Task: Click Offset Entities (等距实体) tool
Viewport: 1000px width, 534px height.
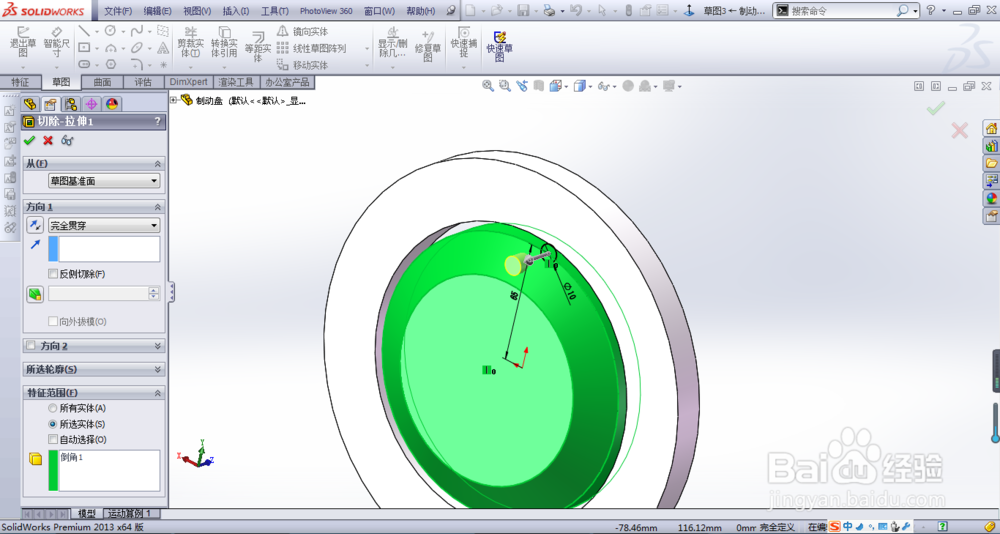Action: tap(258, 47)
